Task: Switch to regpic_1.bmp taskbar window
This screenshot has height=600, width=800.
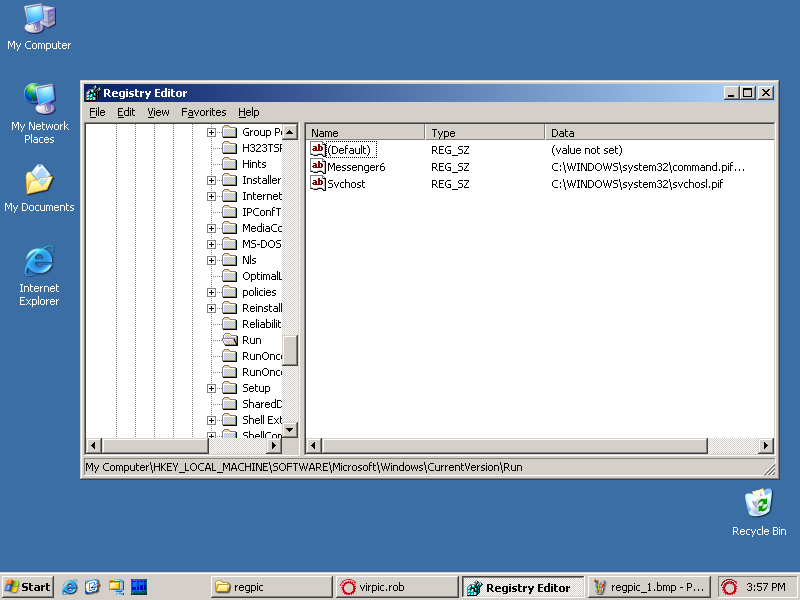Action: pyautogui.click(x=649, y=587)
